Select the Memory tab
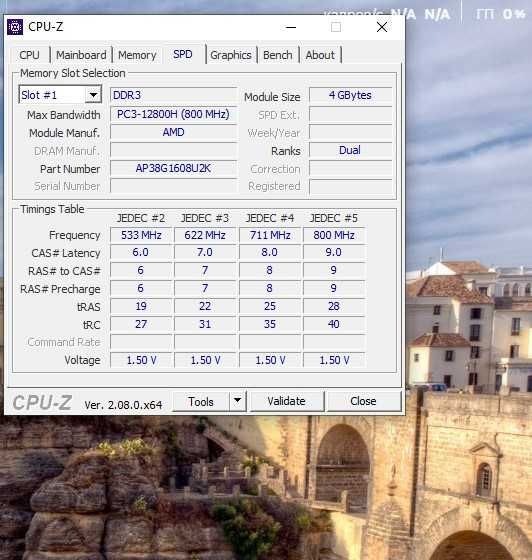This screenshot has width=532, height=560. (137, 55)
